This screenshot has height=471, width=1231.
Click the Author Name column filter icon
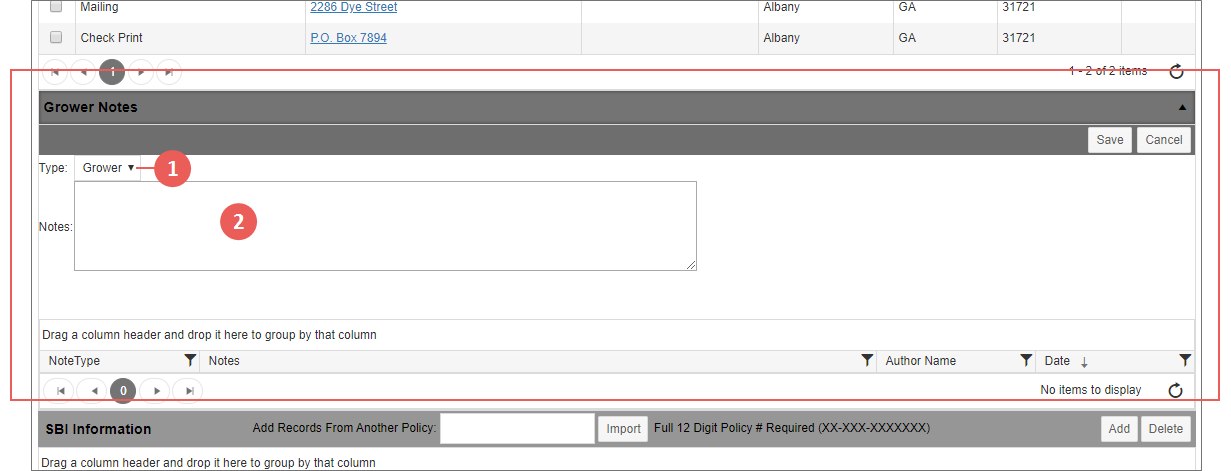coord(1025,361)
